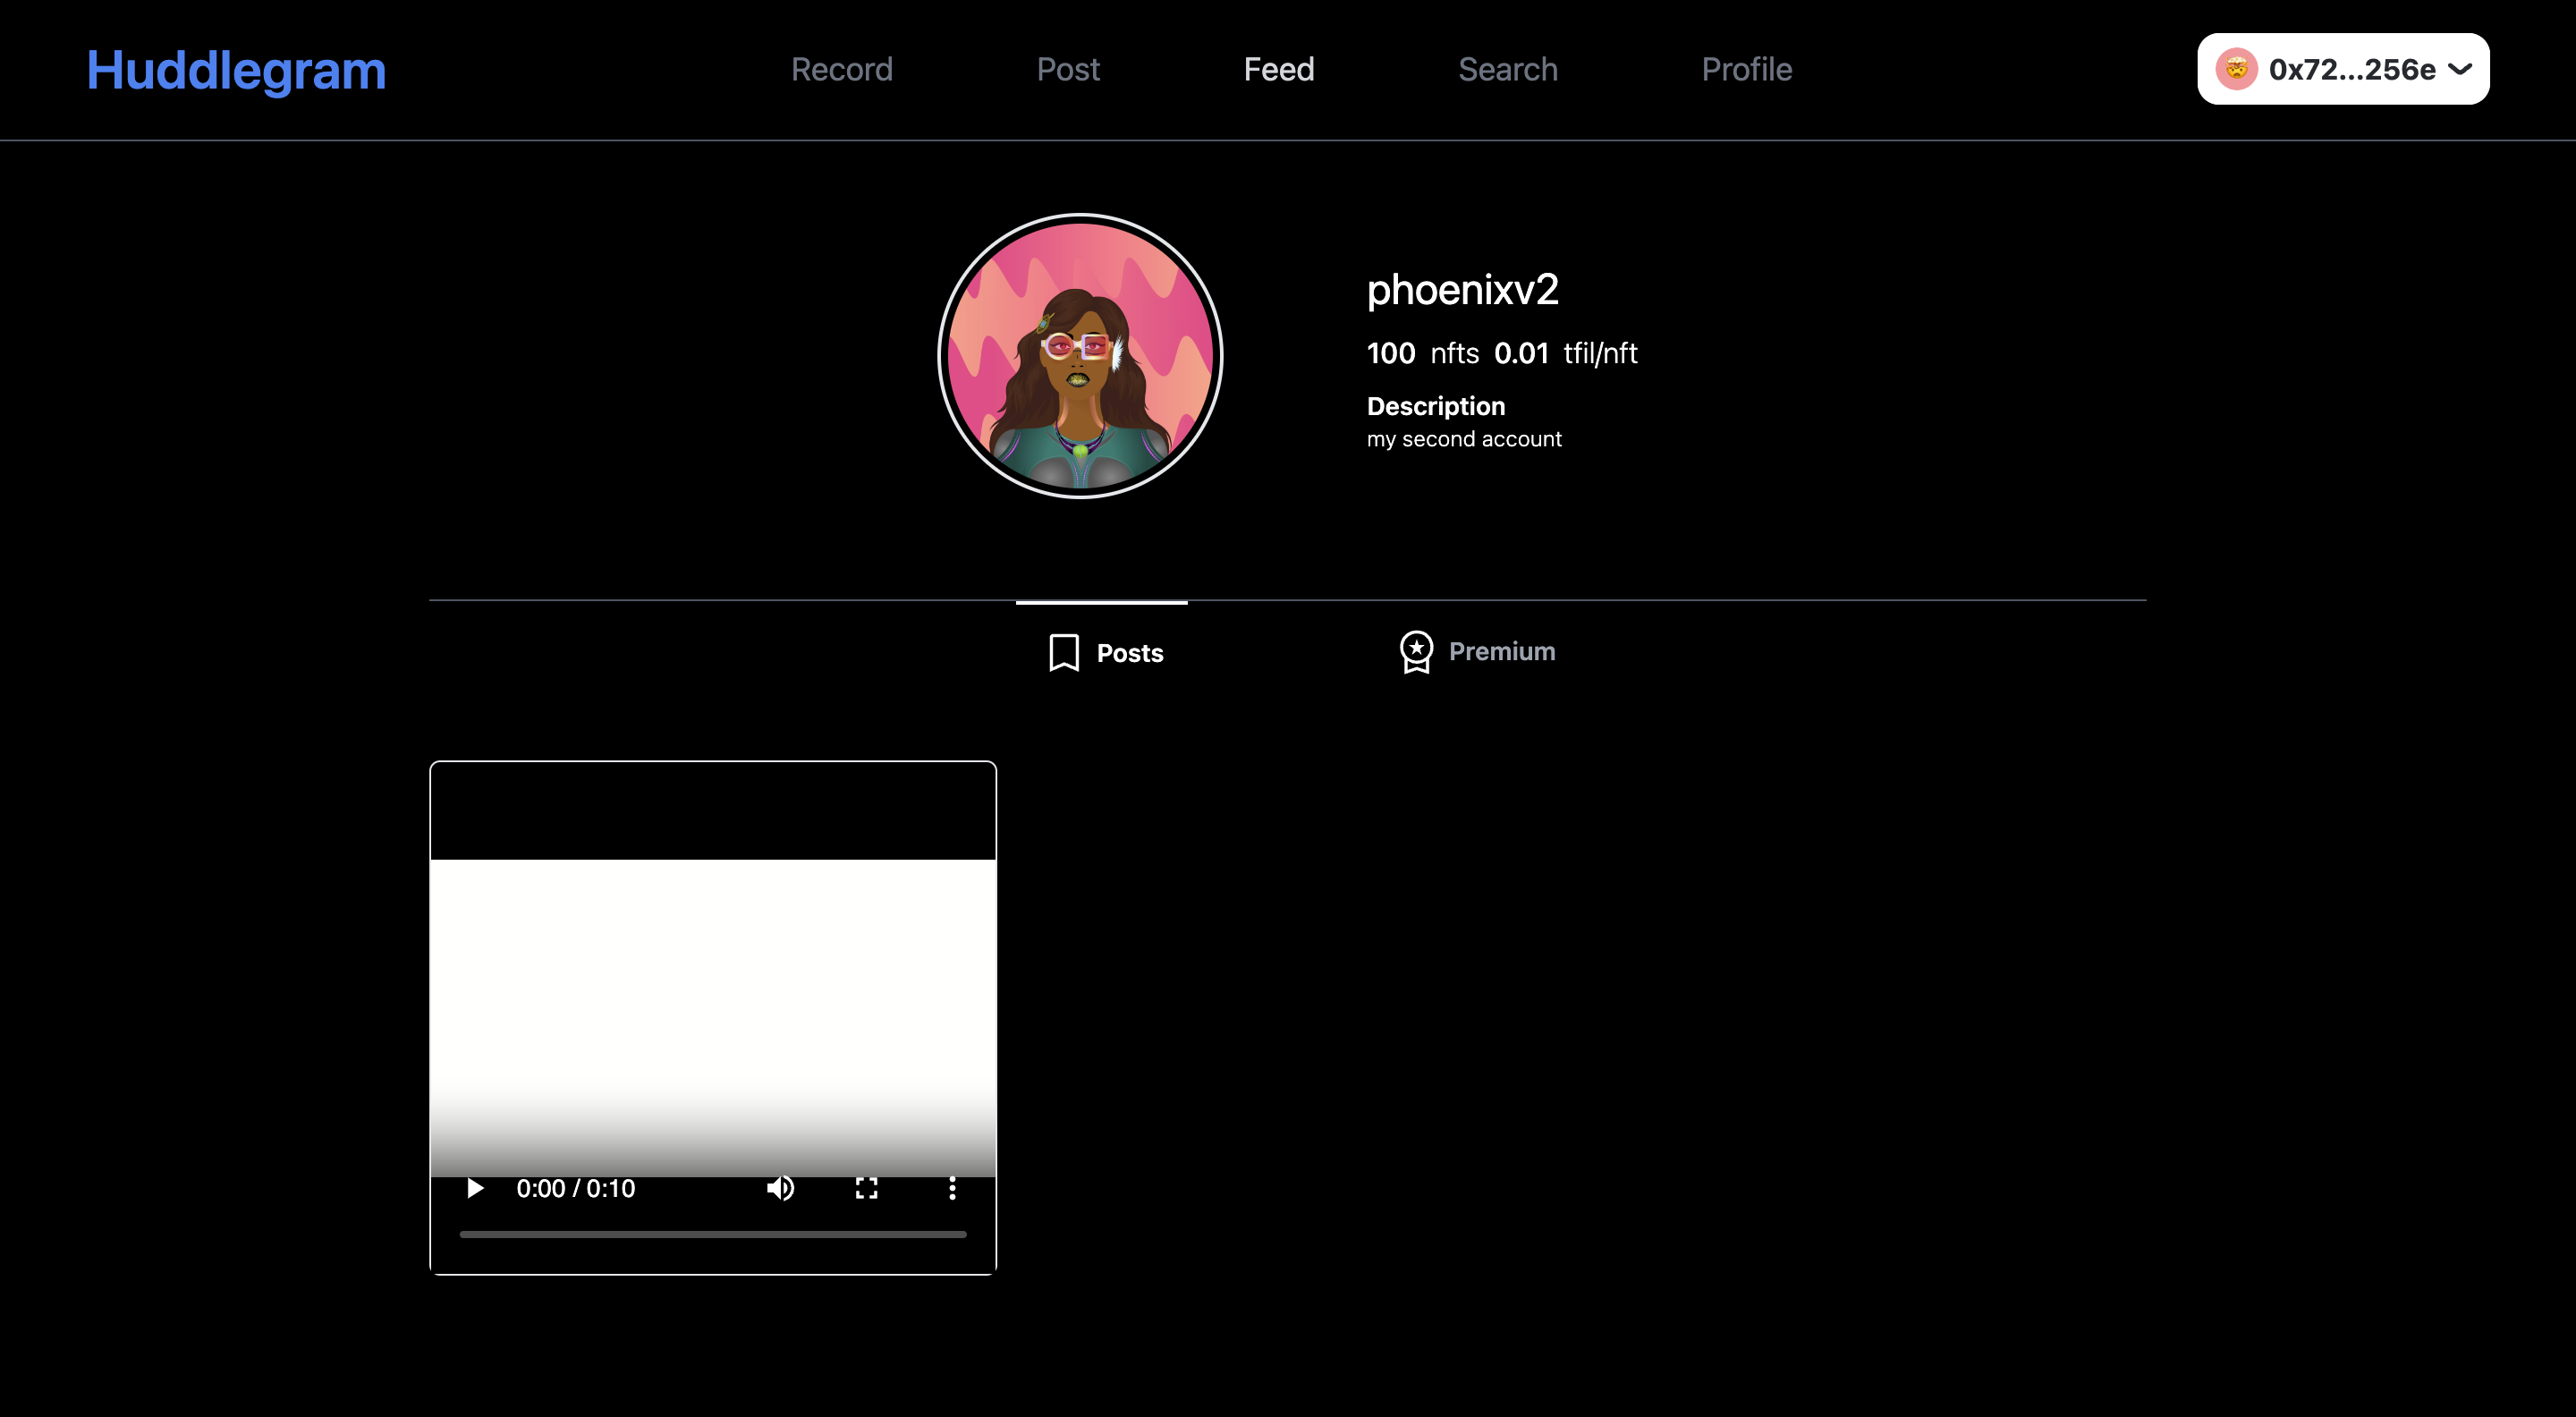Image resolution: width=2576 pixels, height=1417 pixels.
Task: Seek along the video progress bar
Action: [712, 1234]
